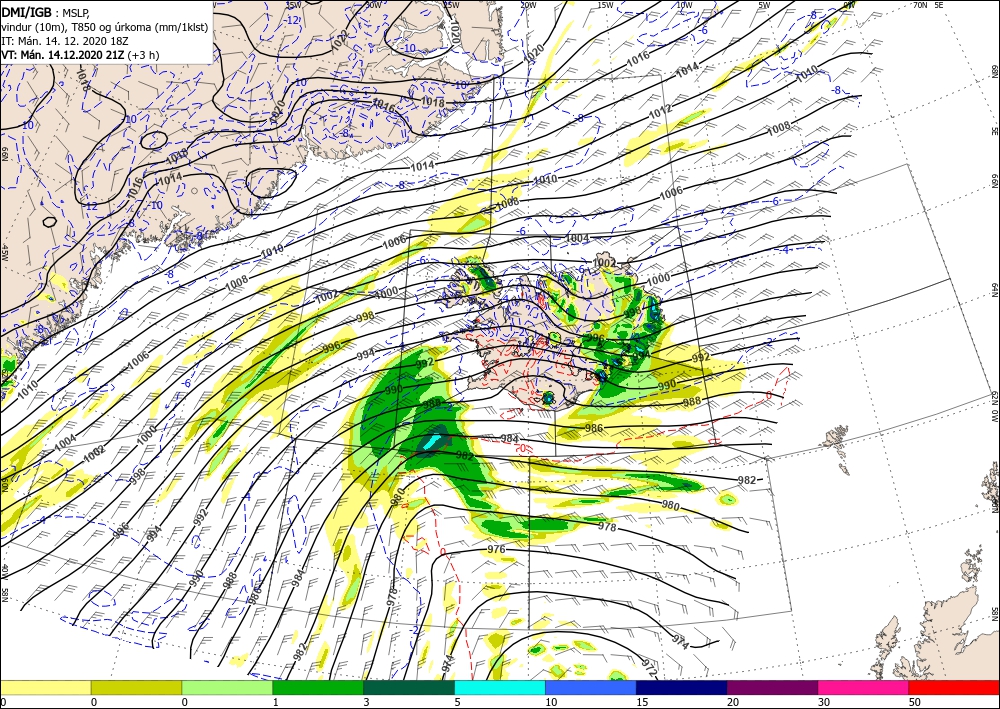Select the dark green 3–5 mm swatch
The height and width of the screenshot is (709, 1000).
pos(409,687)
